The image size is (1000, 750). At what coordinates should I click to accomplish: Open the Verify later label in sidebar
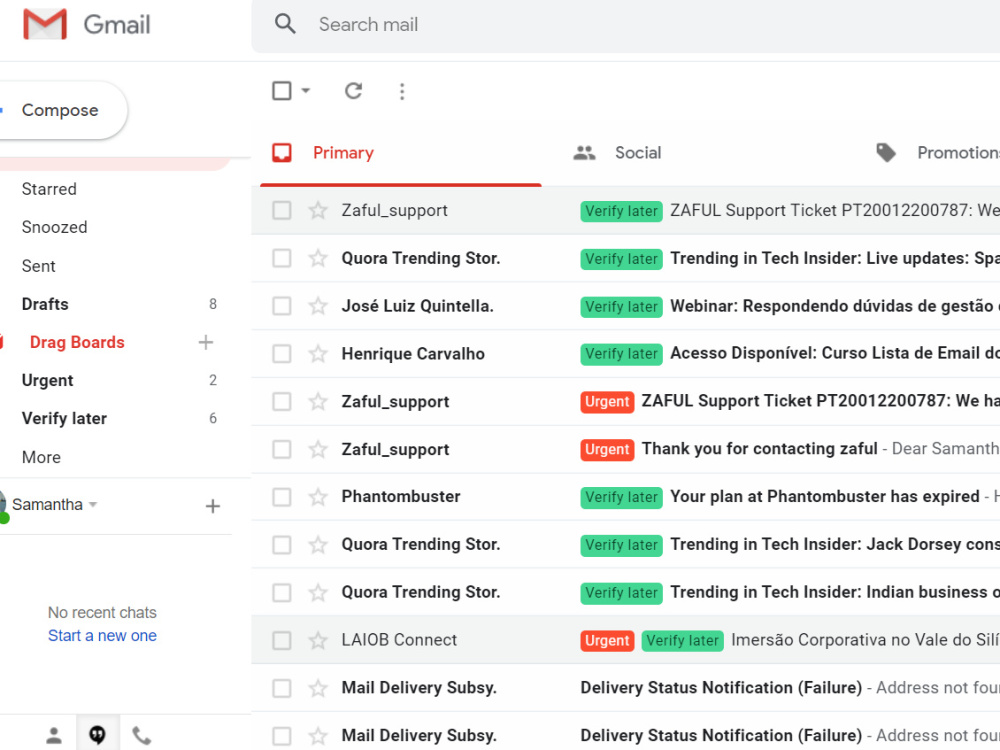click(64, 419)
